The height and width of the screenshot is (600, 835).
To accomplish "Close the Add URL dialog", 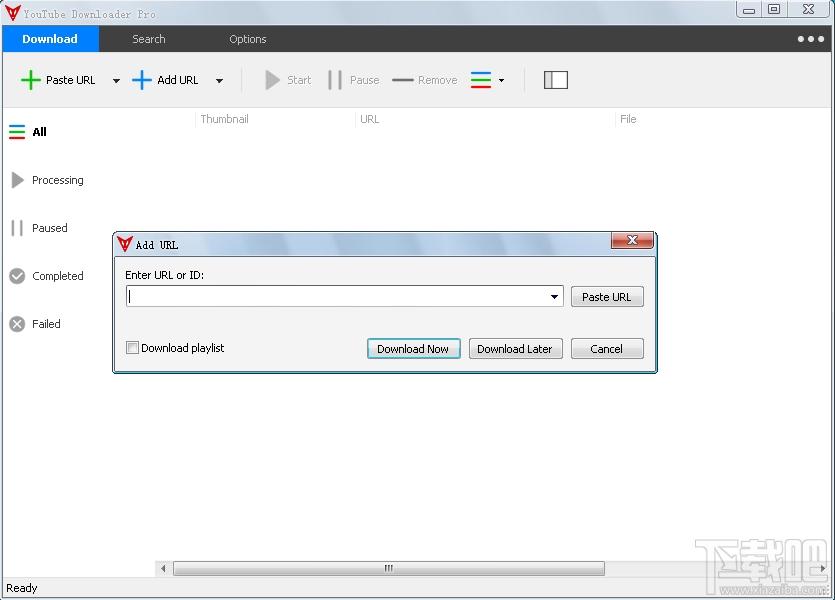I will coord(632,240).
